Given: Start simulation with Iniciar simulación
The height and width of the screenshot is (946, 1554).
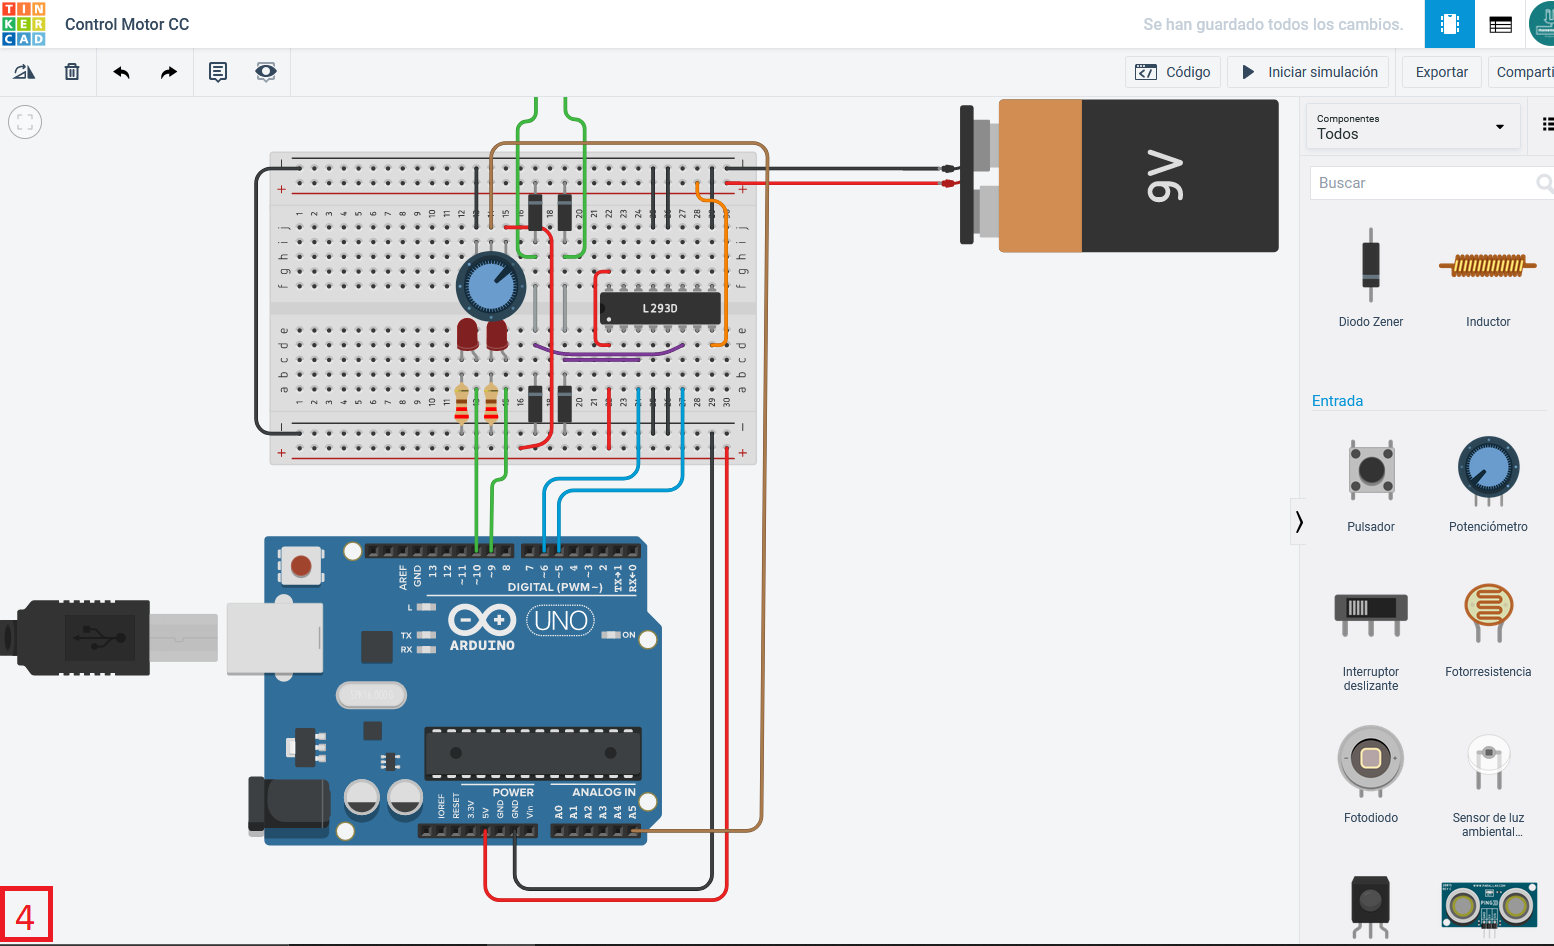Looking at the screenshot, I should 1309,72.
